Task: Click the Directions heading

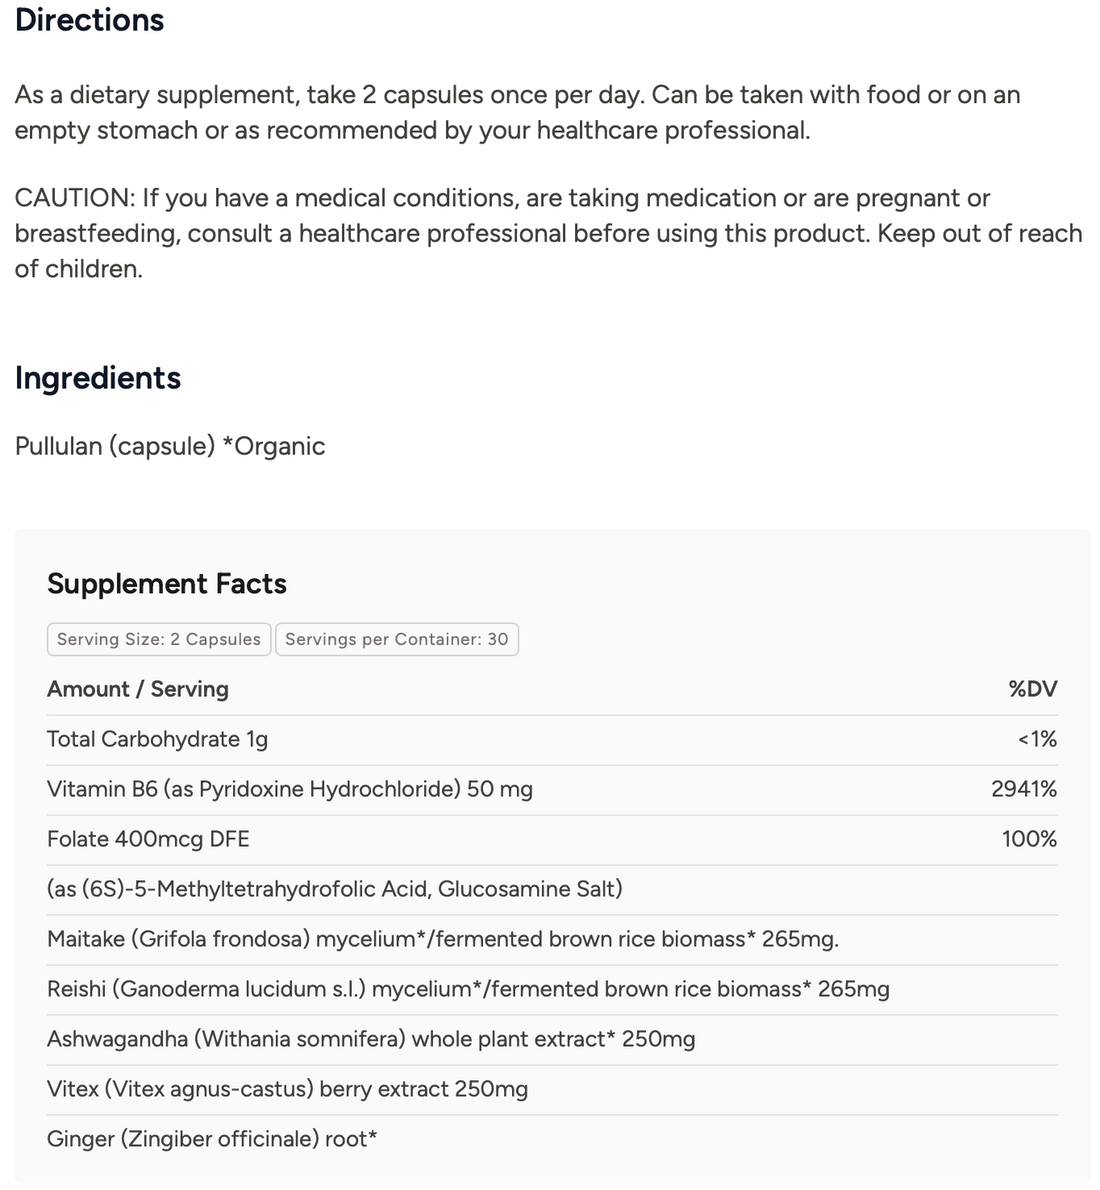Action: (90, 20)
